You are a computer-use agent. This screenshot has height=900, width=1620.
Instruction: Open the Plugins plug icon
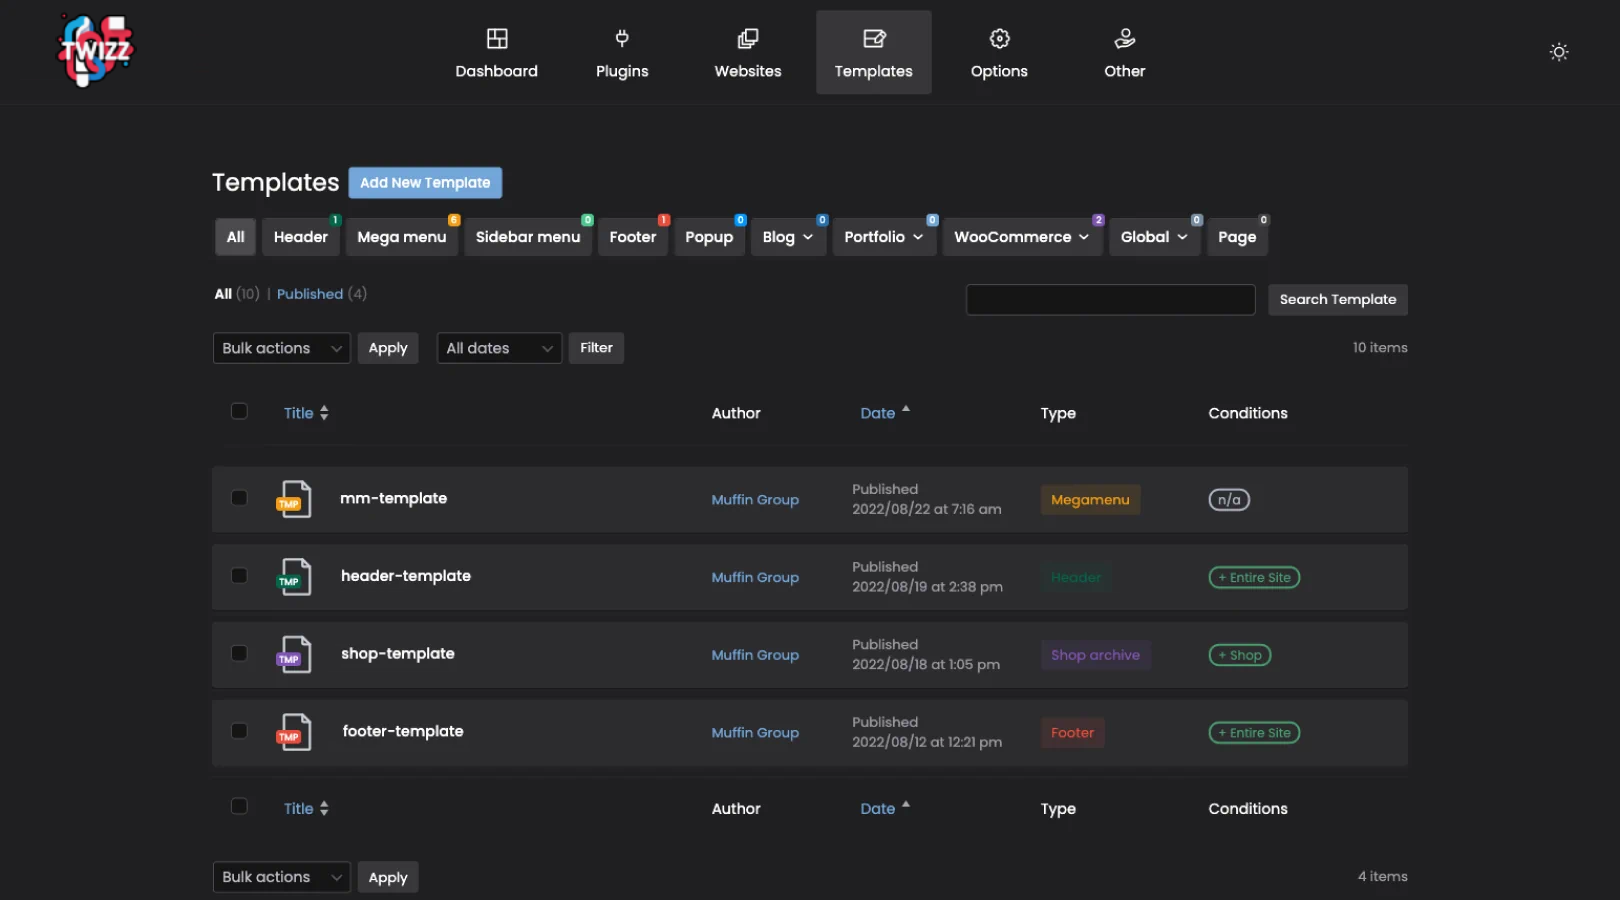622,39
